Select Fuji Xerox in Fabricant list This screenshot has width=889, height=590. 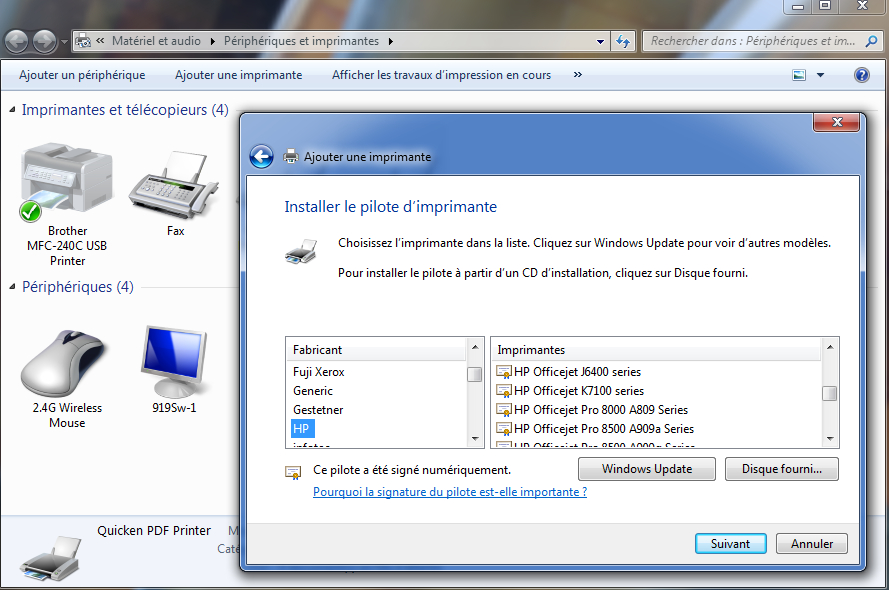click(319, 372)
